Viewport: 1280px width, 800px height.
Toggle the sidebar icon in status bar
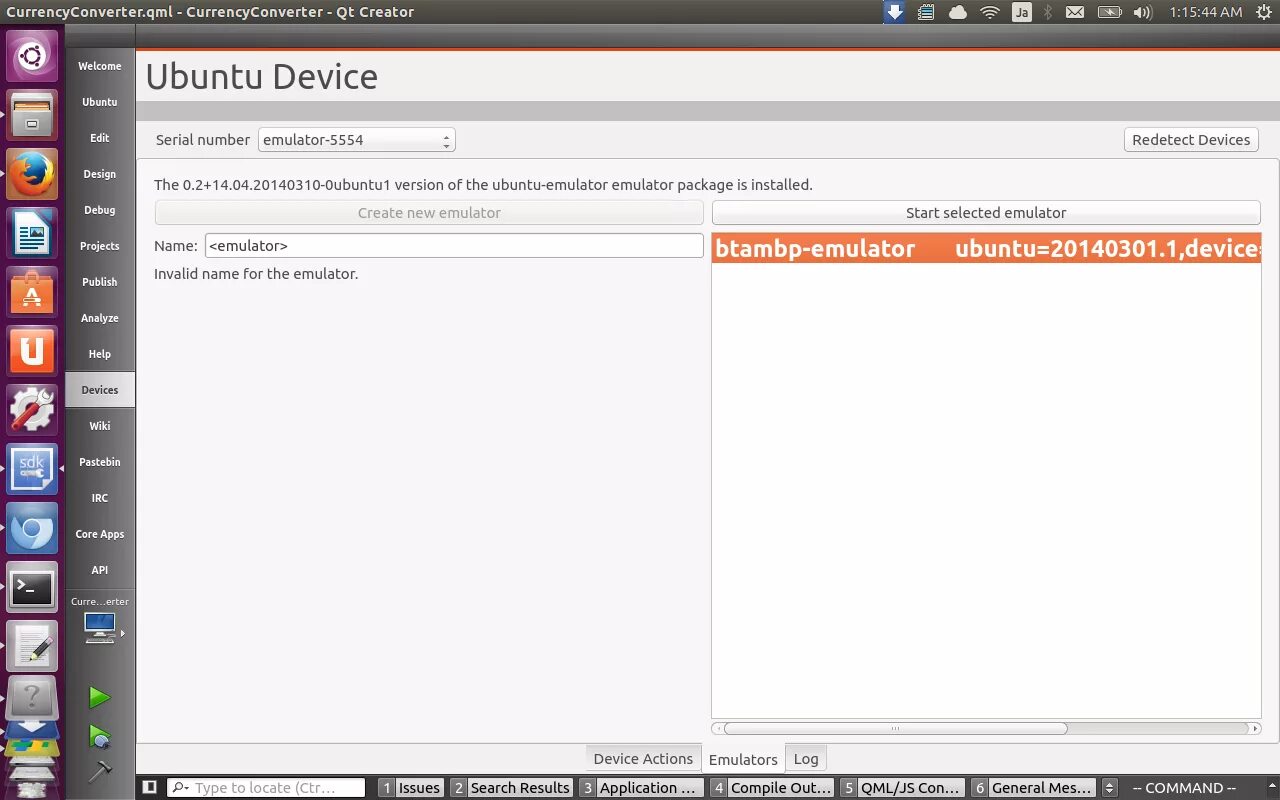149,787
